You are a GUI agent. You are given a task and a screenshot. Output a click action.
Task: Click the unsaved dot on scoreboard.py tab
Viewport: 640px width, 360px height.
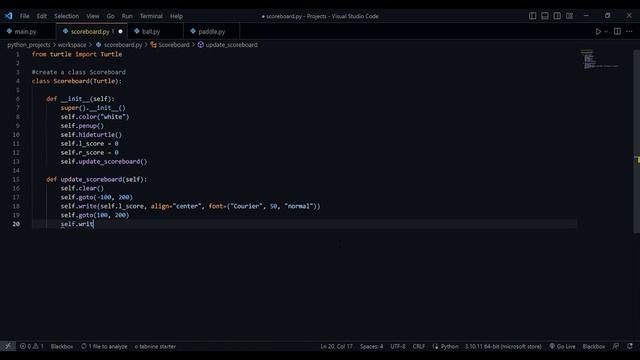coord(120,31)
